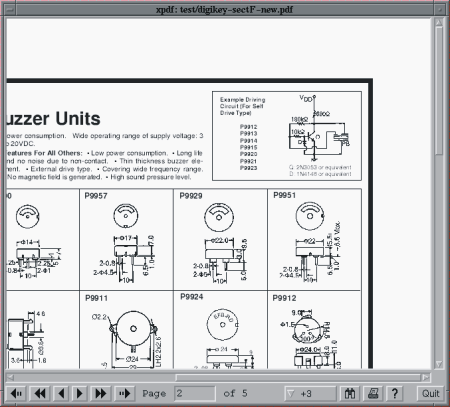450x407 pixels.
Task: Go to next page arrow
Action: [x=79, y=394]
